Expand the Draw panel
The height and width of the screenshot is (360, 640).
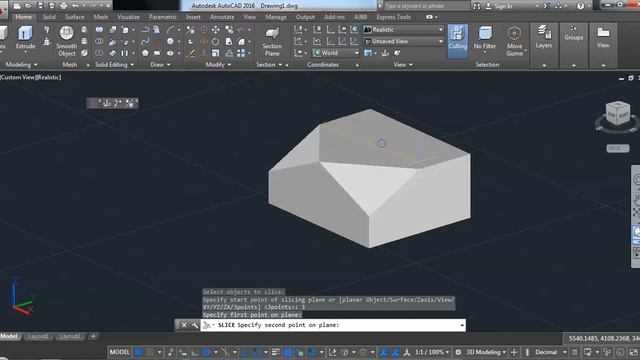click(x=160, y=64)
